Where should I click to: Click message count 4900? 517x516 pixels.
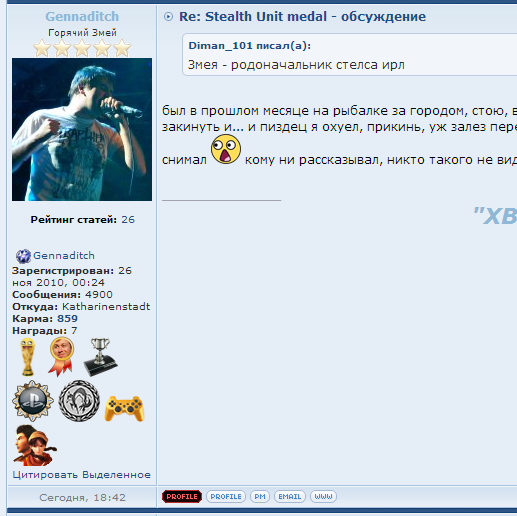click(99, 294)
